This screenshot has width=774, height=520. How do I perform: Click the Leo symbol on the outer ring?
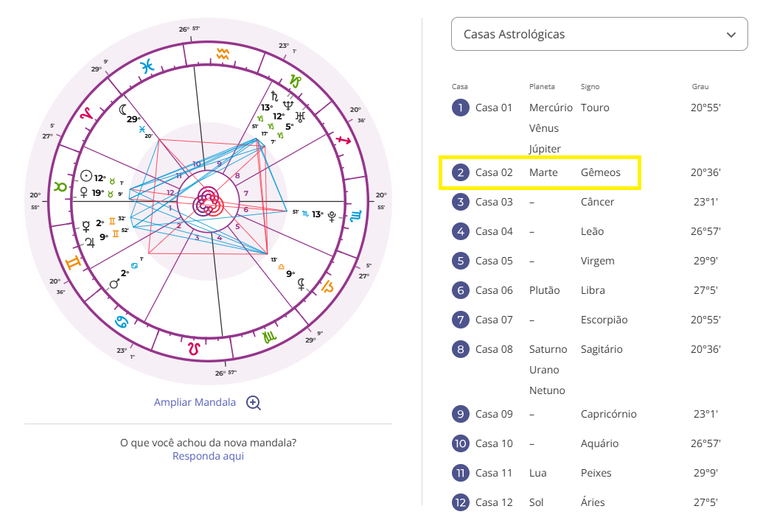(x=194, y=349)
